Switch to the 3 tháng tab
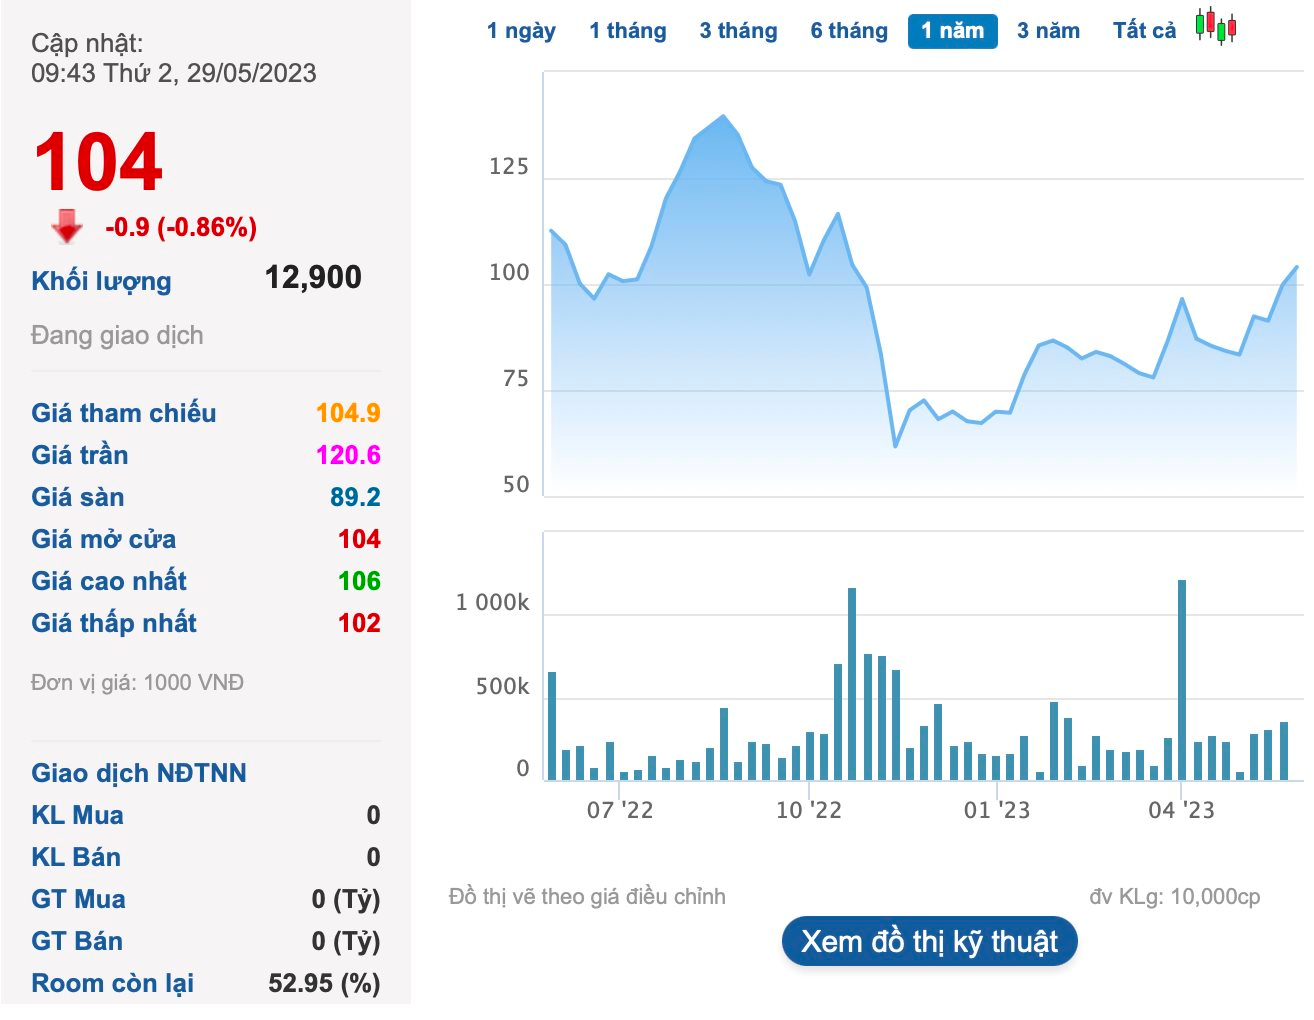Image resolution: width=1314 pixels, height=1020 pixels. 738,31
